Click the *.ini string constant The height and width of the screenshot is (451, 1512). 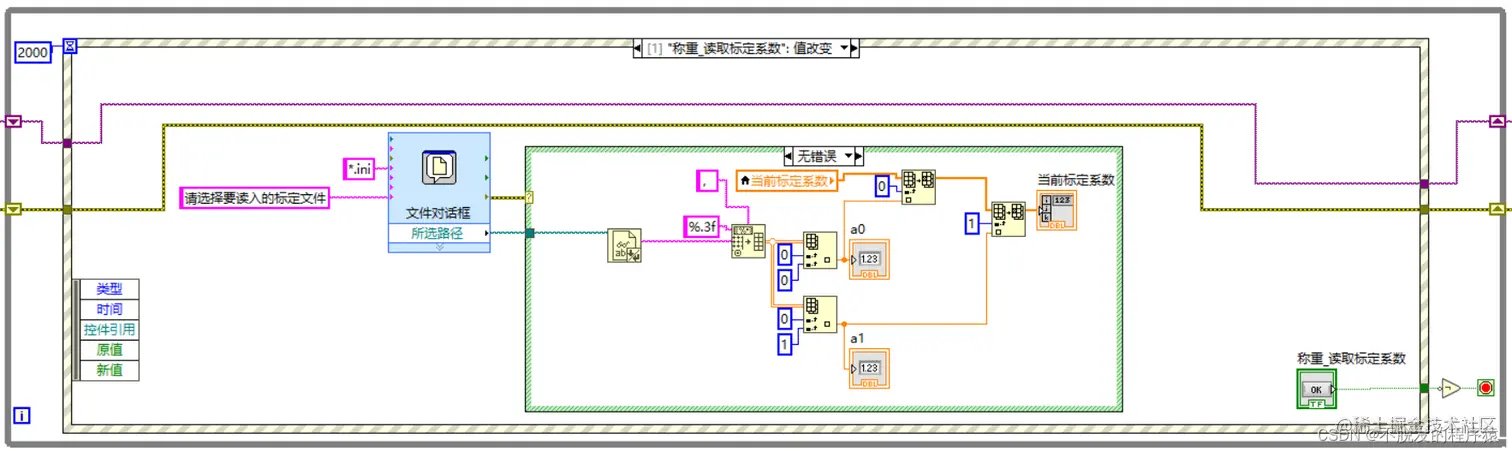[359, 170]
